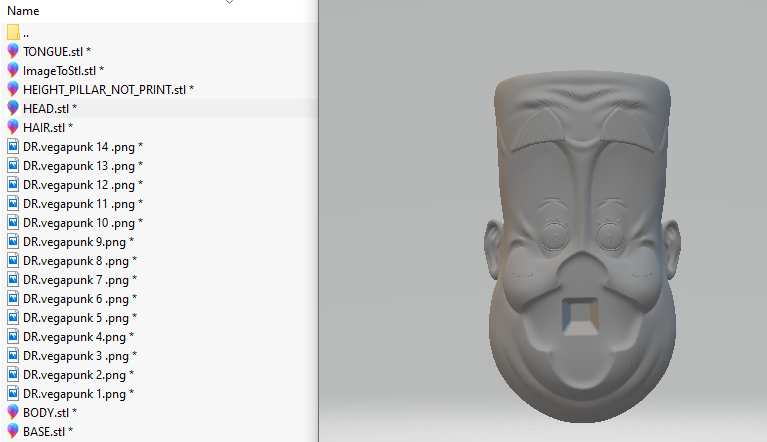Screen dimensions: 767x442
Task: Go up via the '..' parent entry
Action: coord(26,35)
